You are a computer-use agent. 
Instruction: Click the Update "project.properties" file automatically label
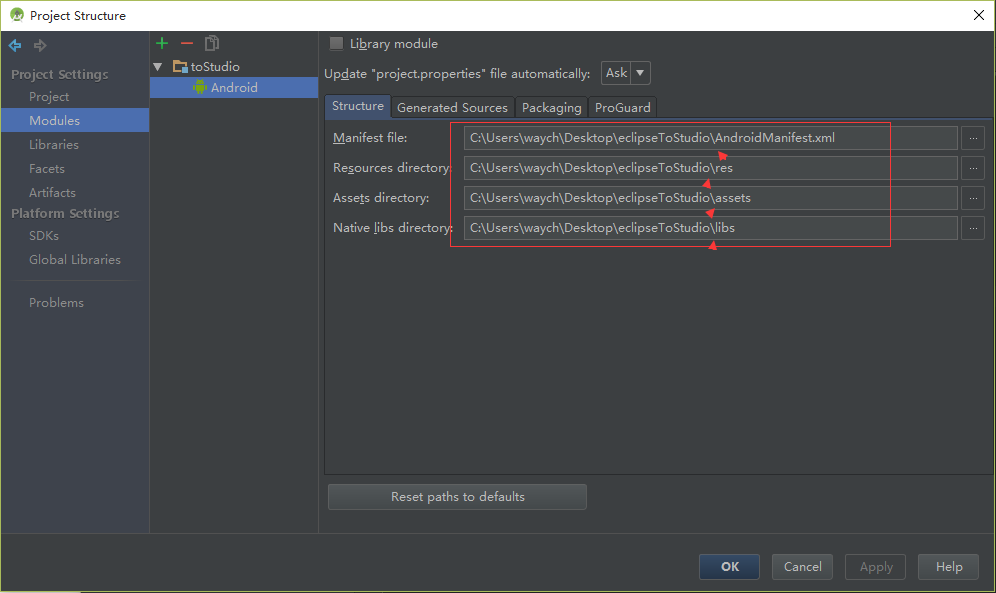(x=457, y=74)
